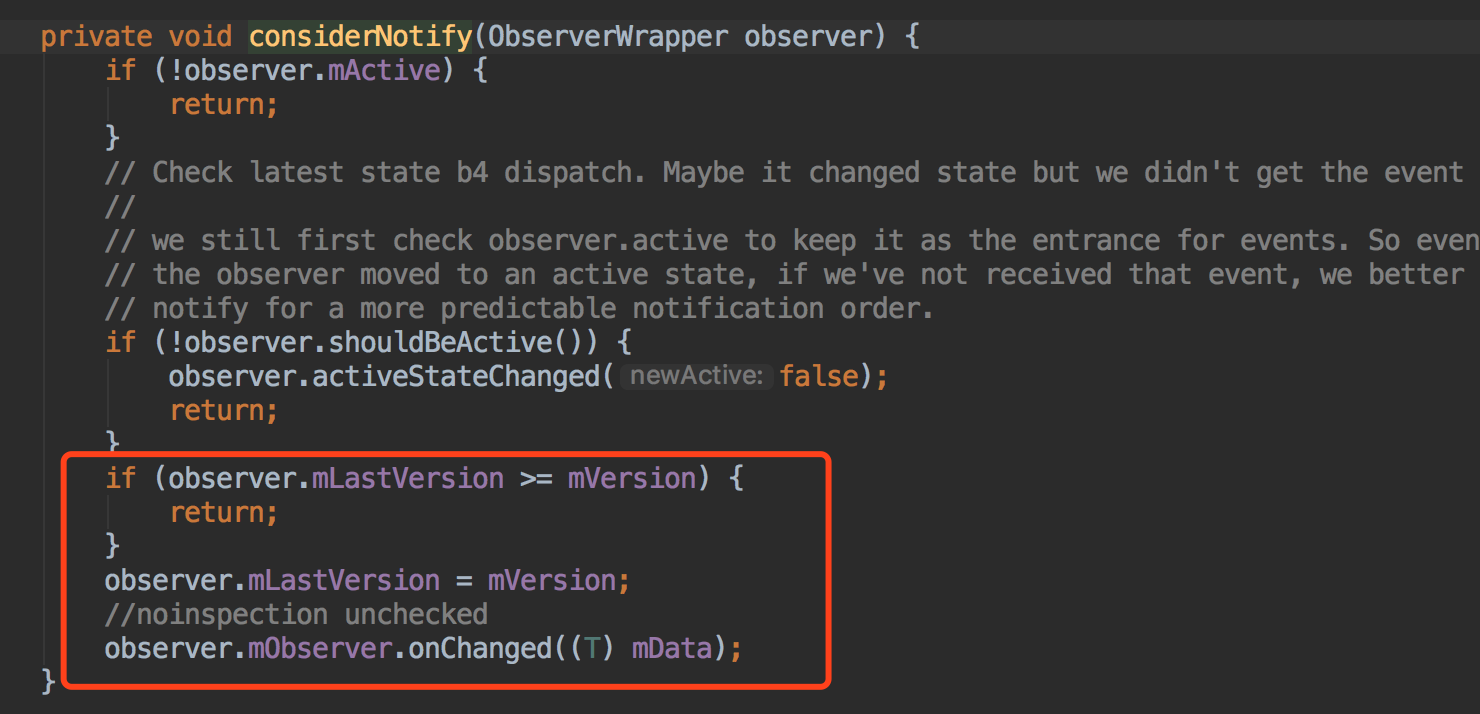
Task: Click mActive field in the first if statement
Action: pyautogui.click(x=384, y=71)
